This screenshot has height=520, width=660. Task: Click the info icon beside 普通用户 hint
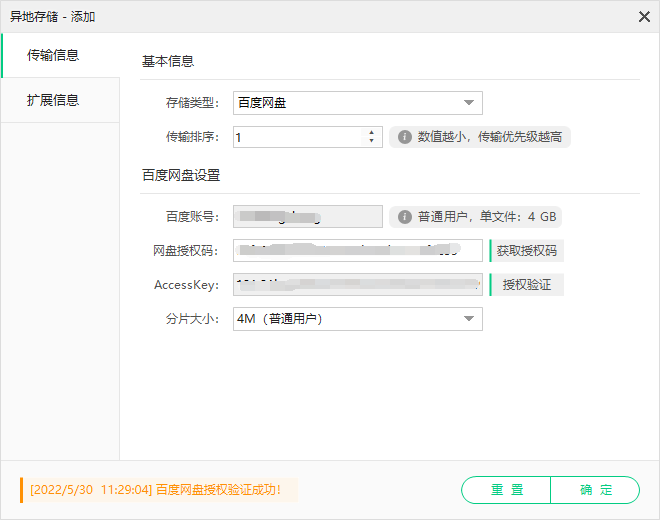(x=405, y=217)
